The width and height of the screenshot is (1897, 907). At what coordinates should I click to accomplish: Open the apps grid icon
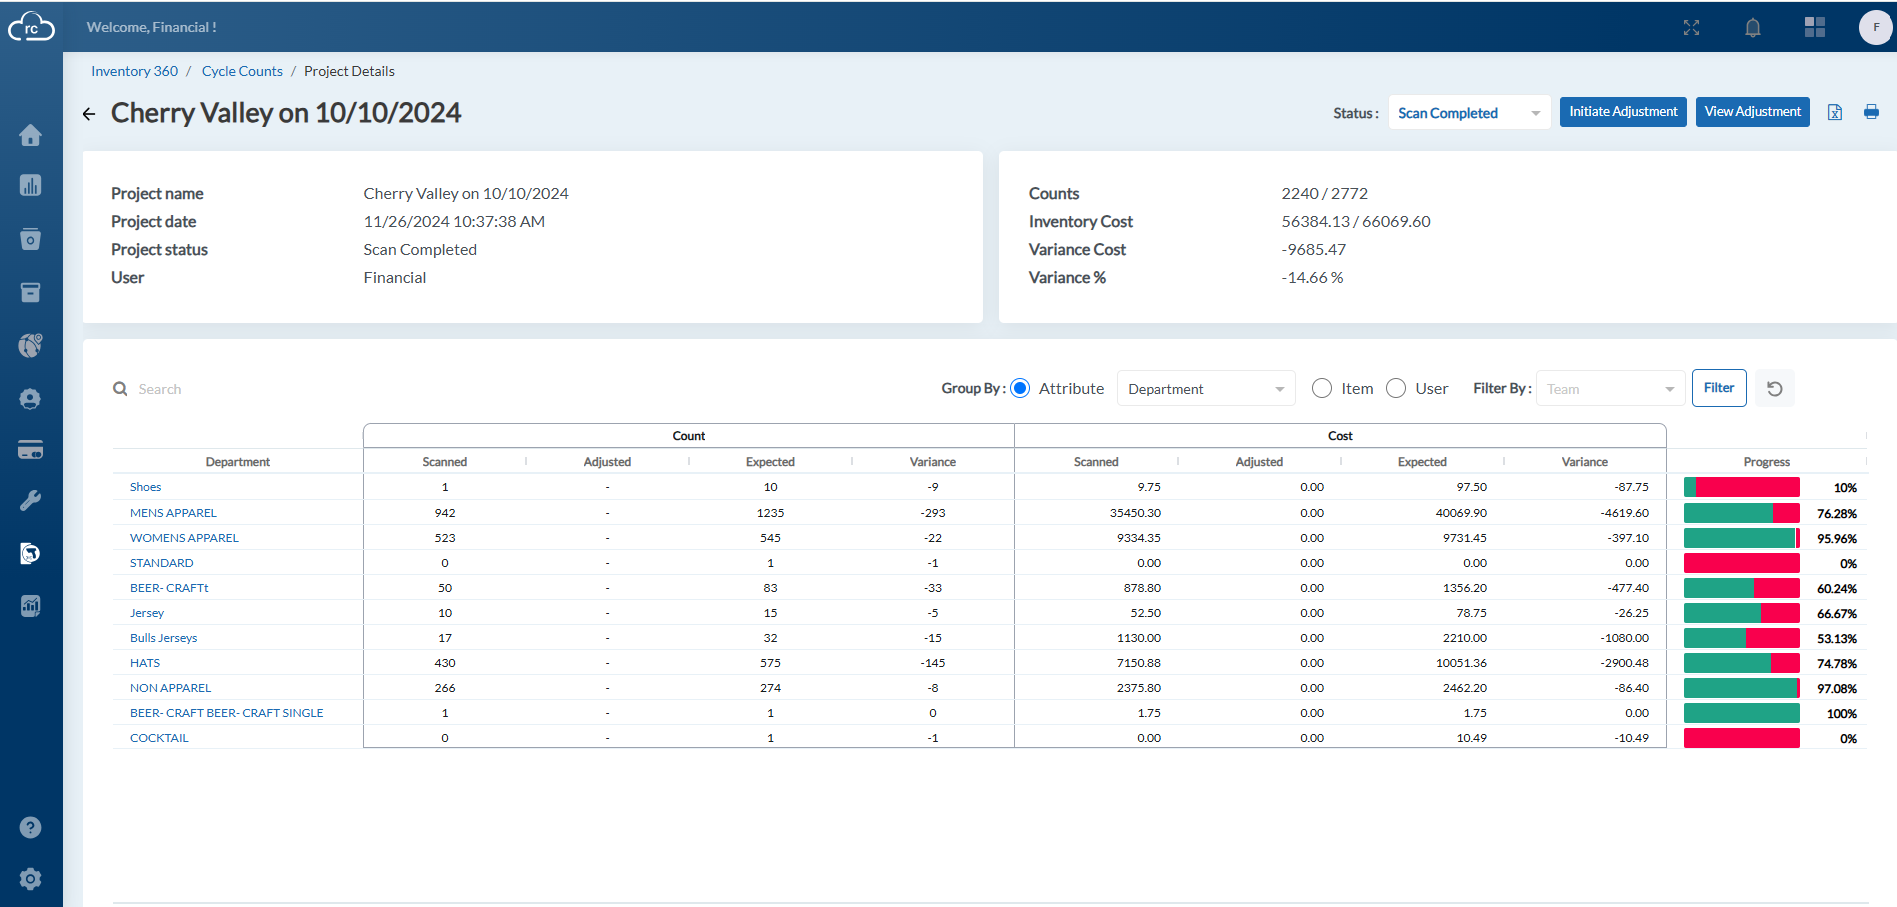coord(1815,27)
